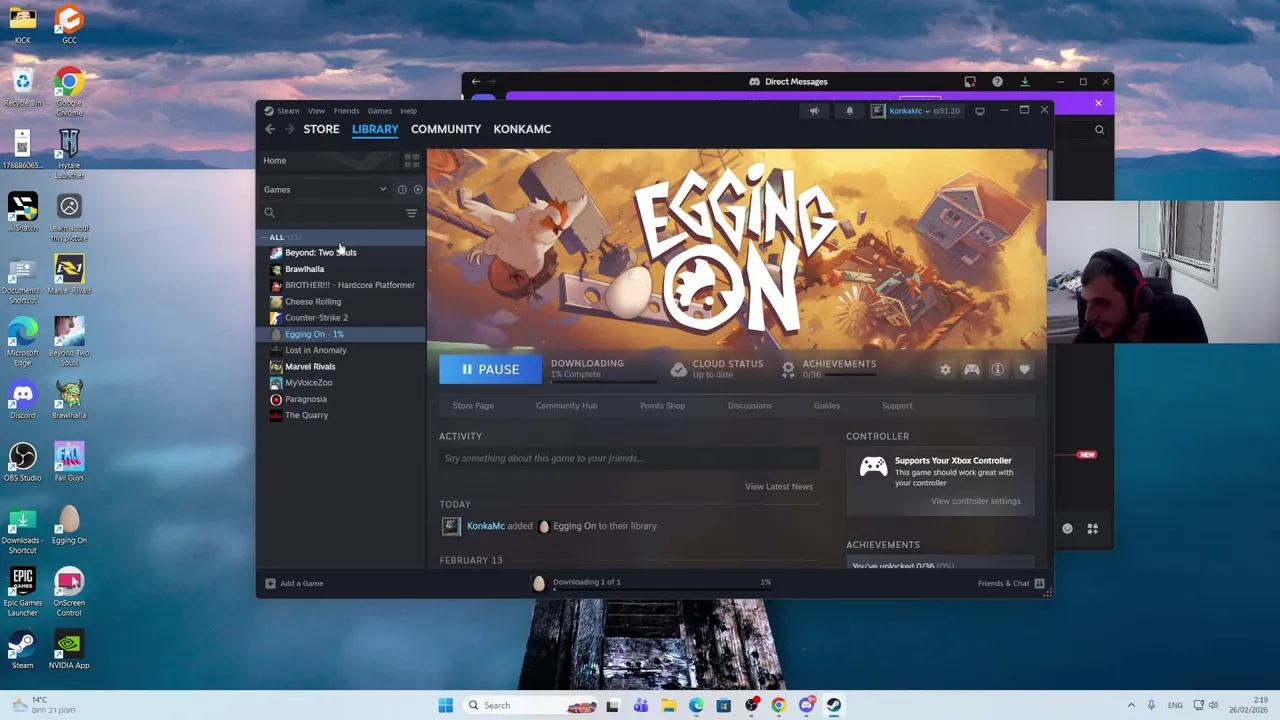Open Community Hub link
1280x720 pixels.
566,406
